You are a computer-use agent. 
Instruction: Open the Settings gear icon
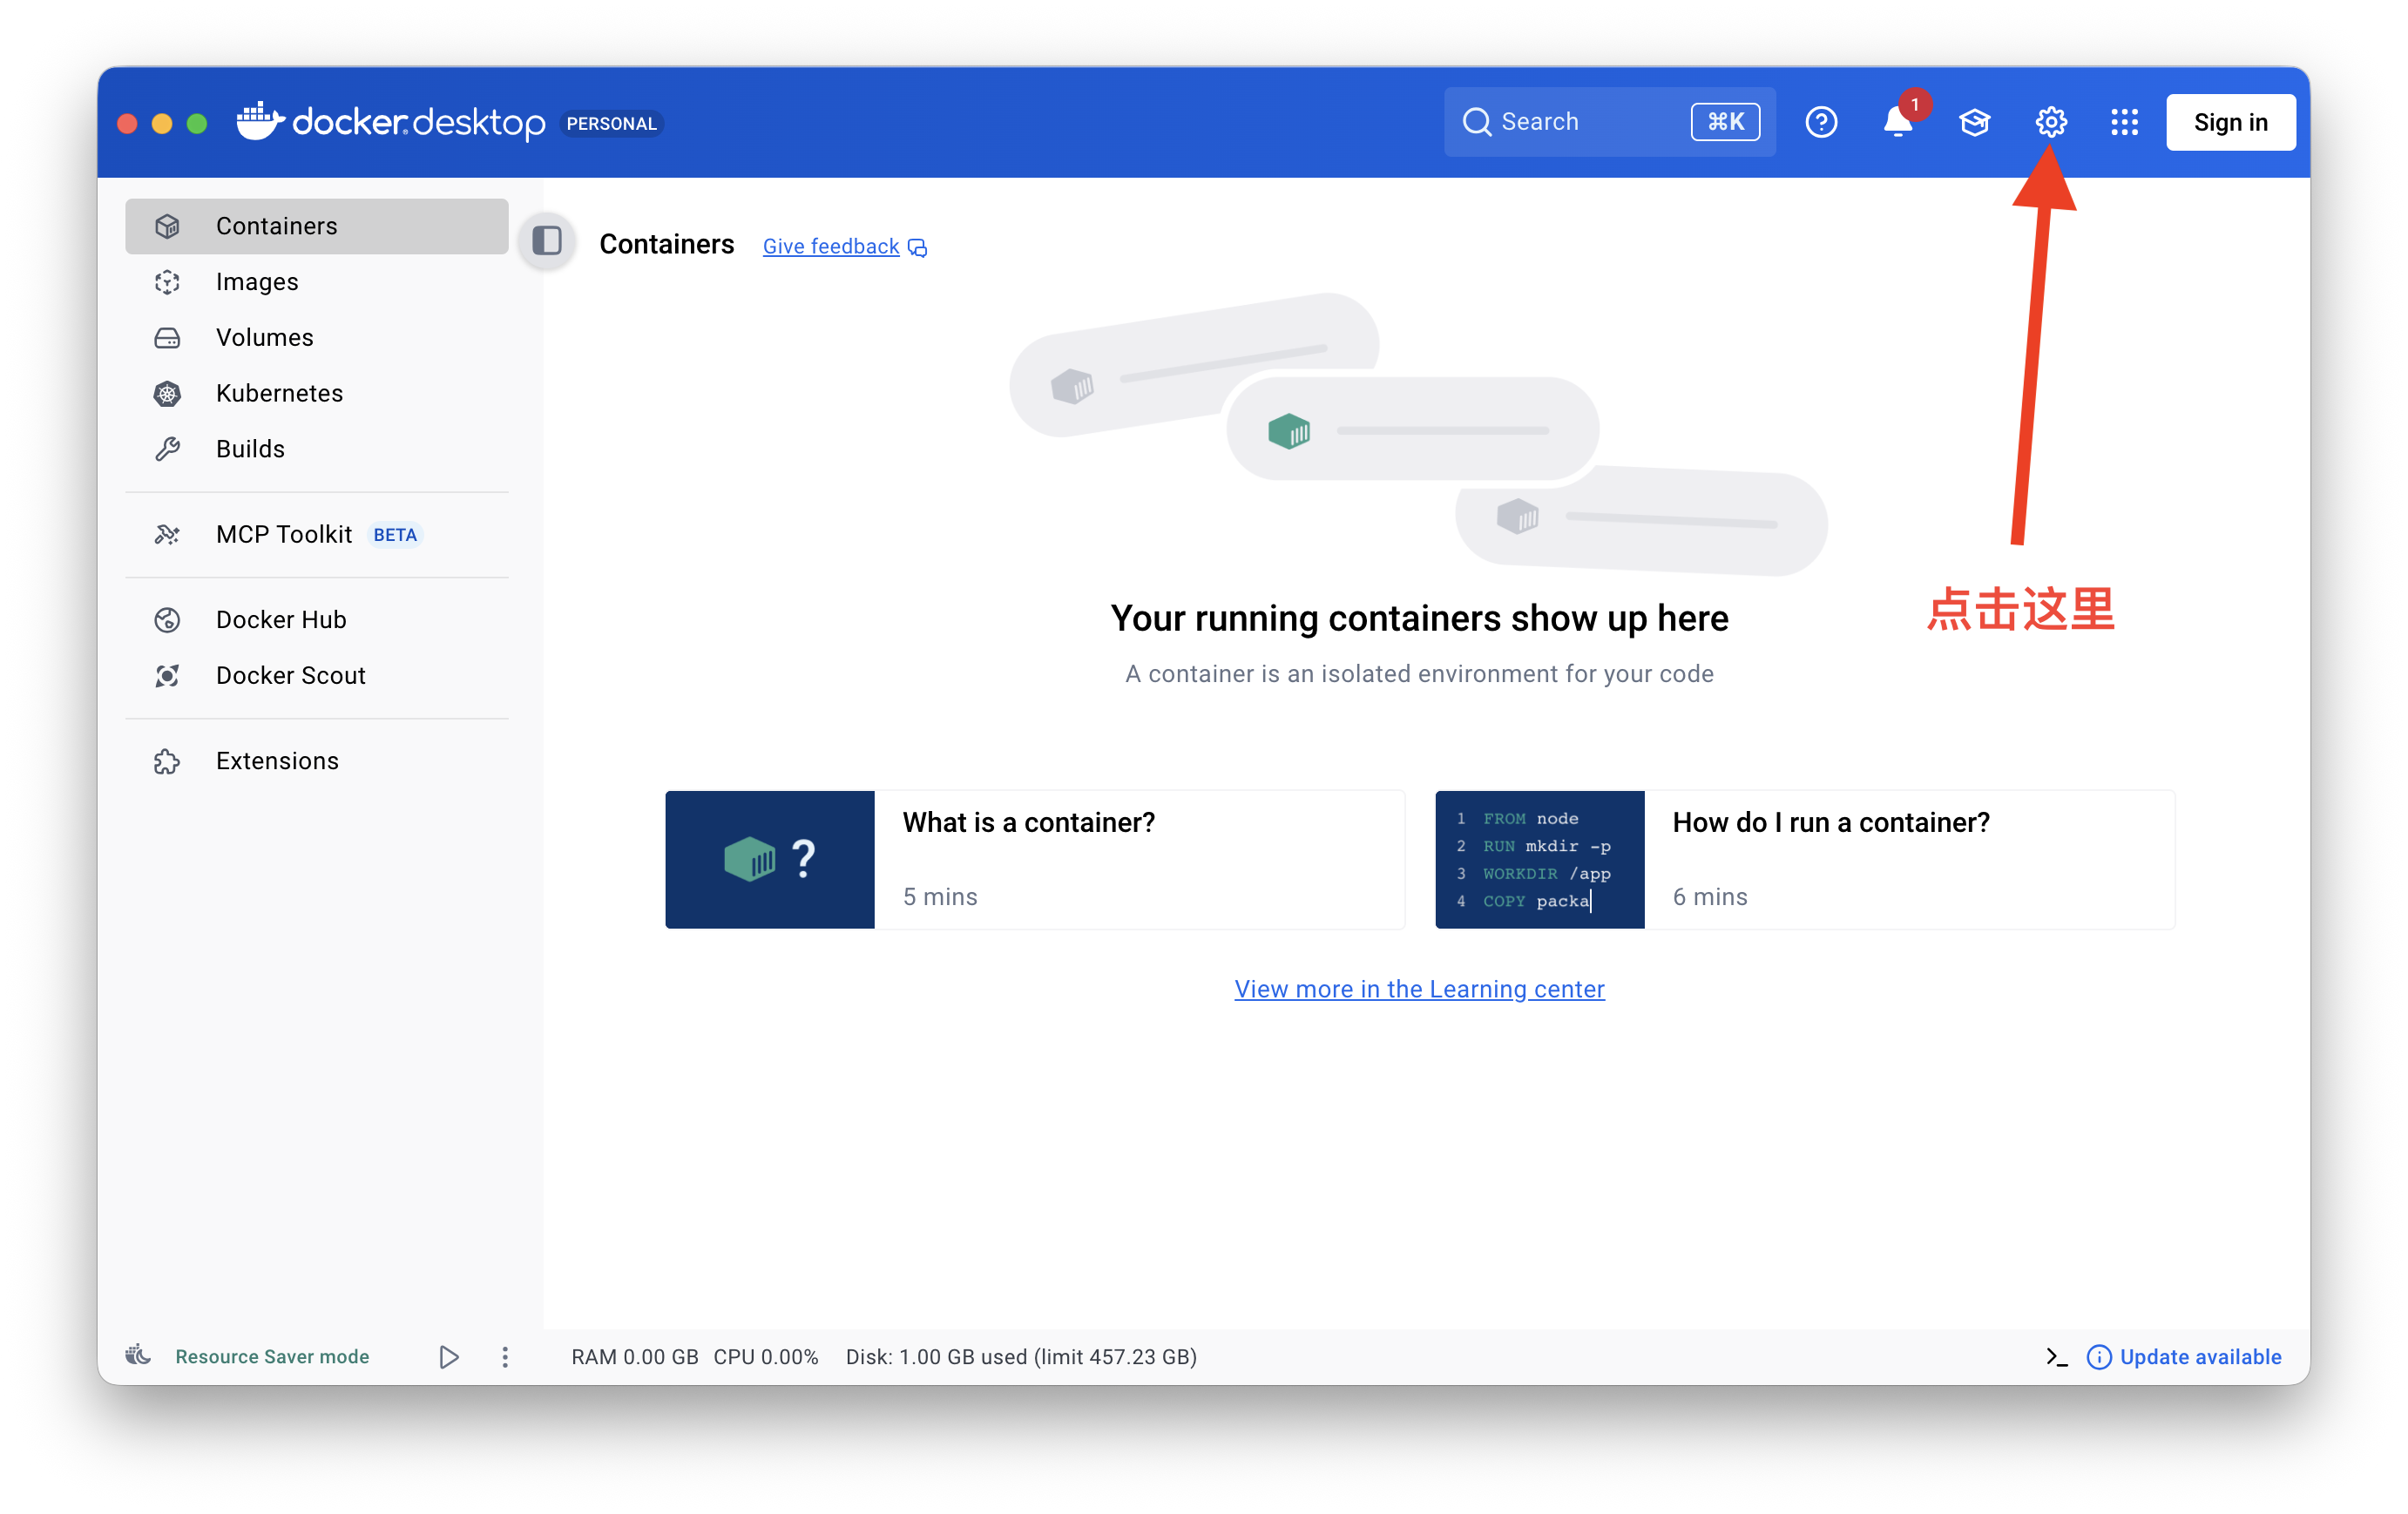pyautogui.click(x=2050, y=122)
